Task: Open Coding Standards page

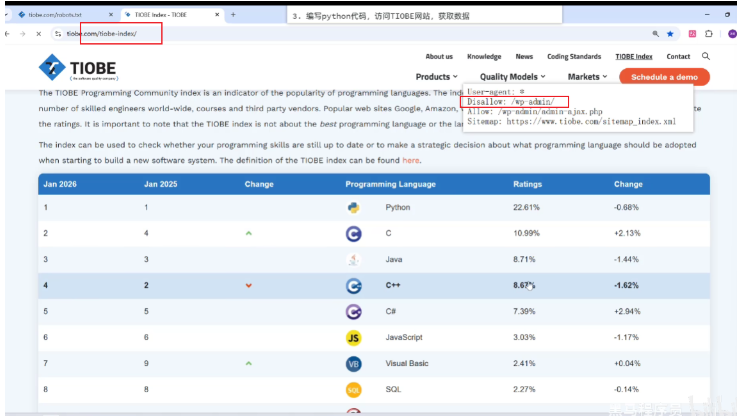Action: 574,56
